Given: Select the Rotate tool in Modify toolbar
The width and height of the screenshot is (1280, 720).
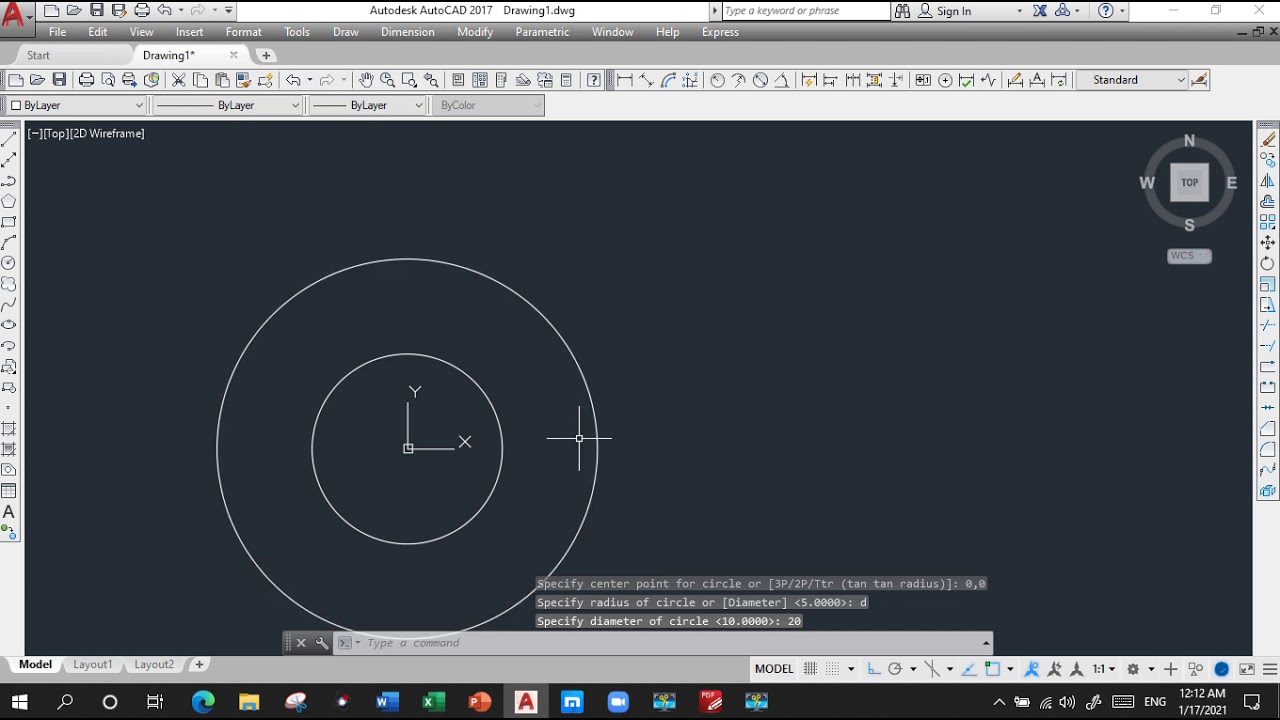Looking at the screenshot, I should (1268, 264).
